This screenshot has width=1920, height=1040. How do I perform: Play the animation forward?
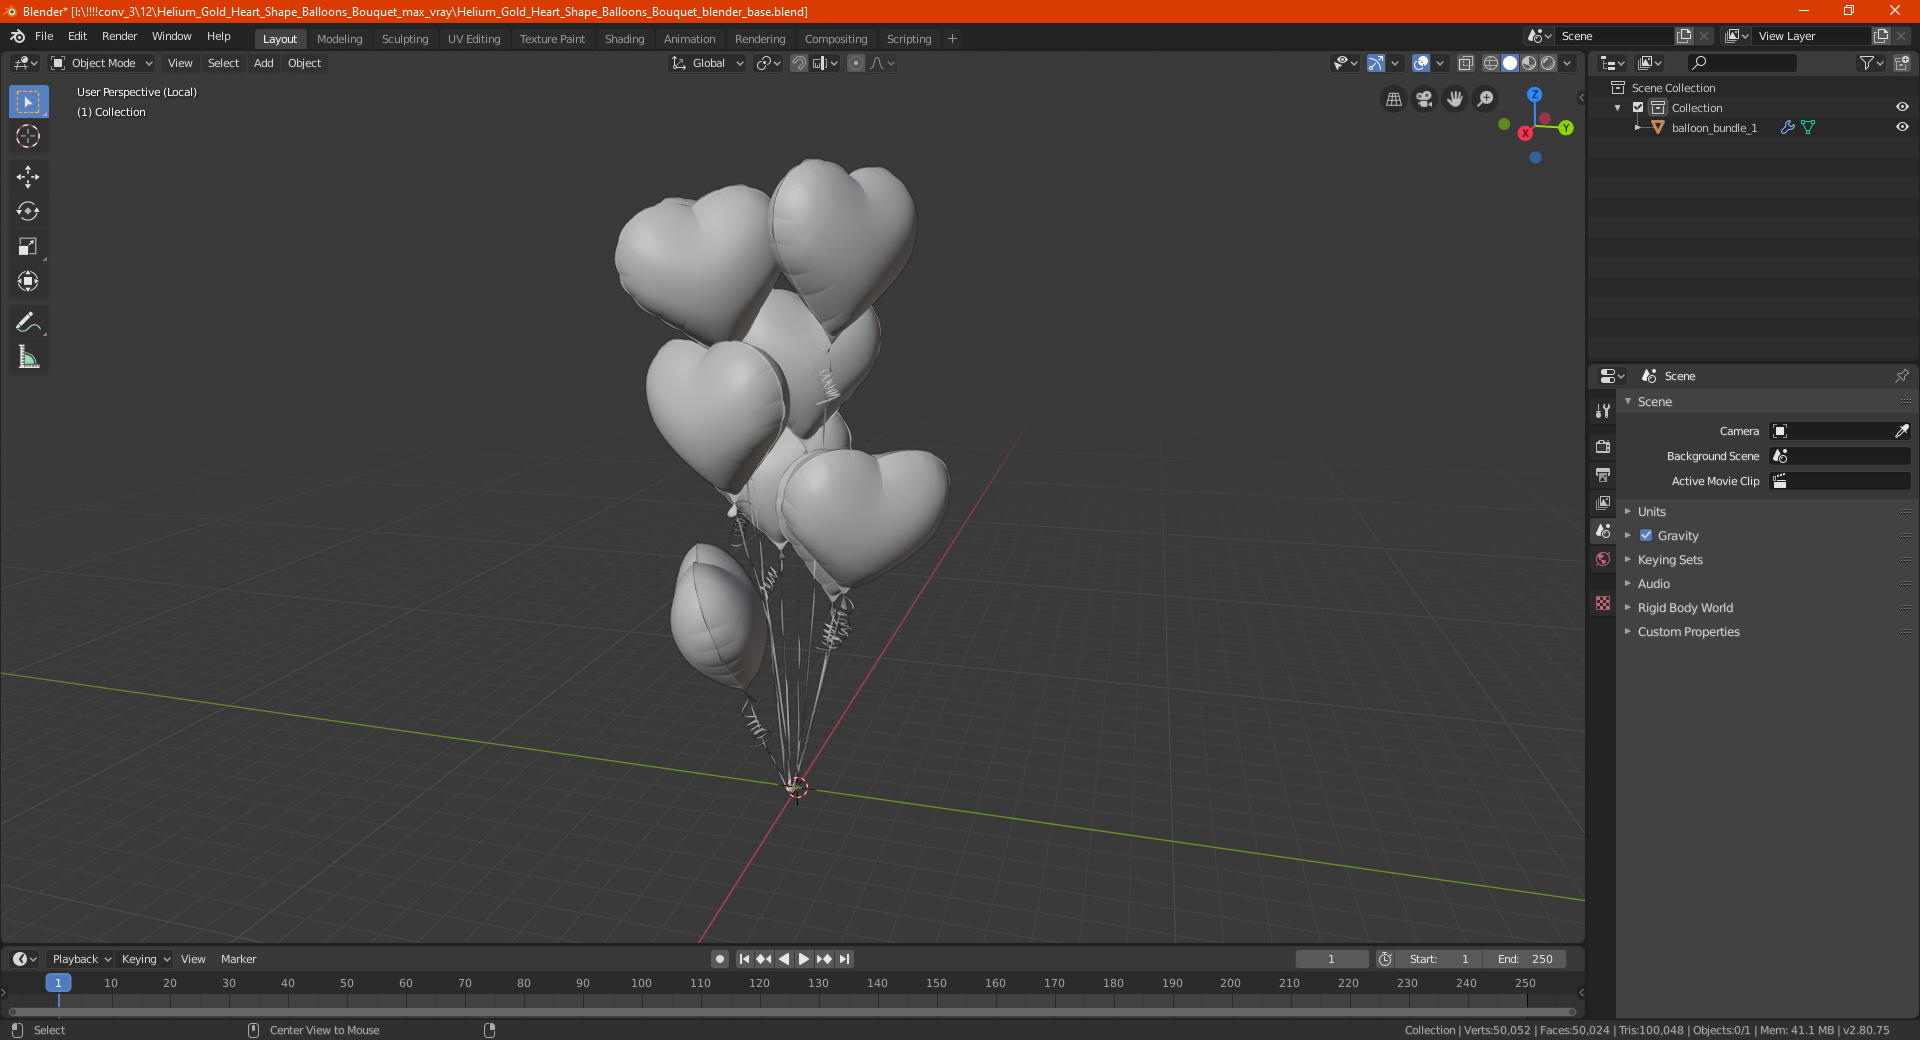tap(804, 959)
